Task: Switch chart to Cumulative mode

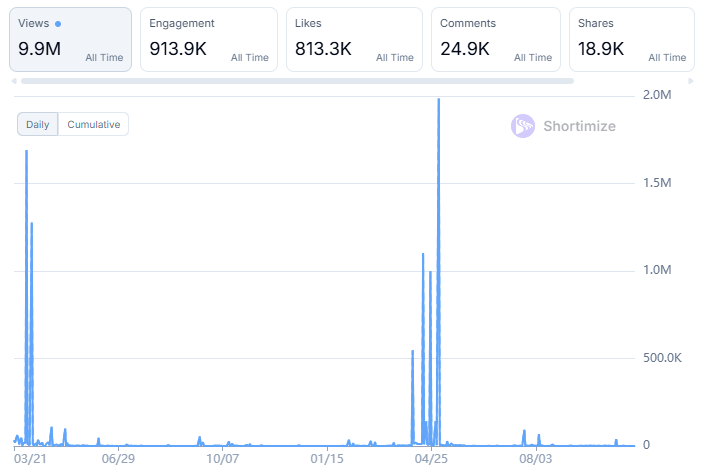Action: [94, 125]
